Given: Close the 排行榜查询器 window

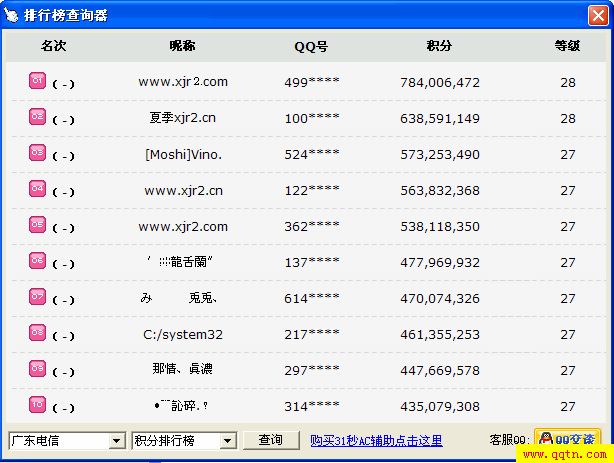Looking at the screenshot, I should coord(597,15).
